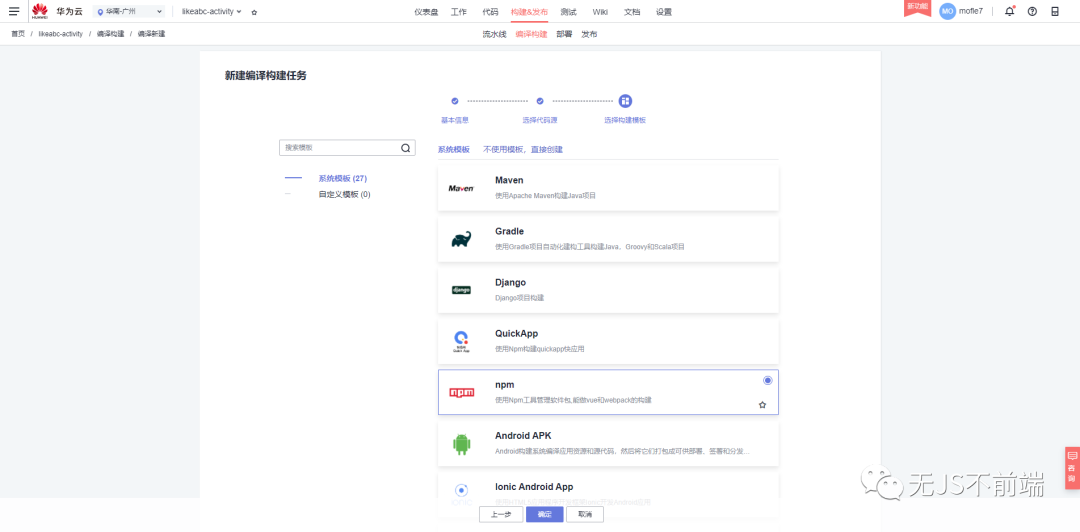1080x532 pixels.
Task: Open the consultation side widget
Action: [1072, 468]
